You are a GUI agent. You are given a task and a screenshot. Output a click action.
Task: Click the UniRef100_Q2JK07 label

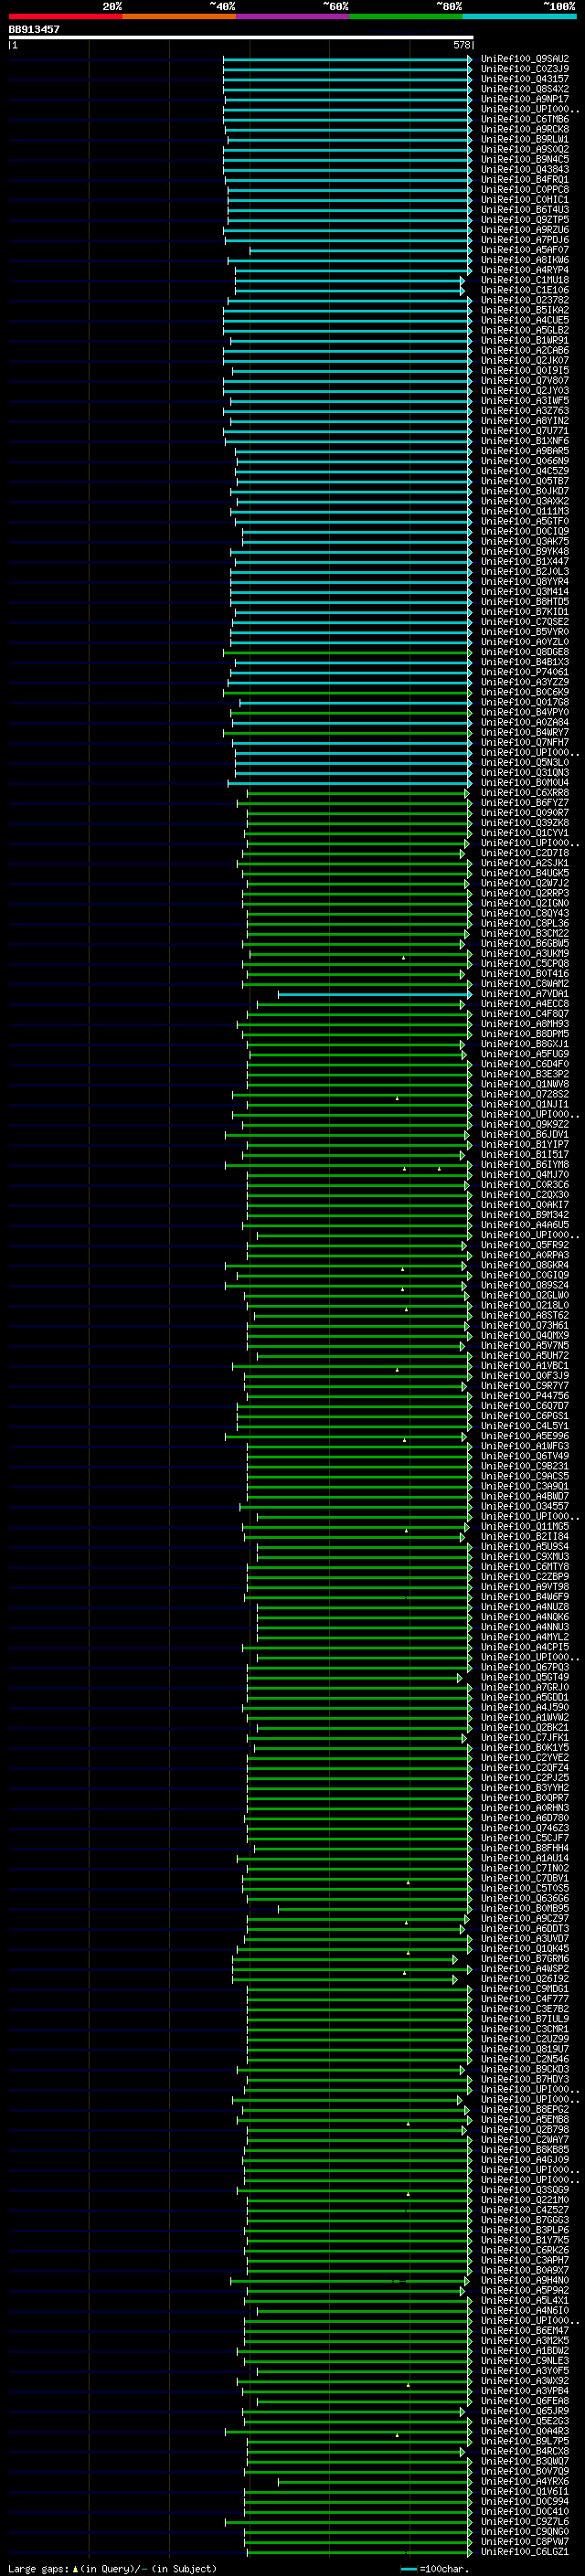525,360
